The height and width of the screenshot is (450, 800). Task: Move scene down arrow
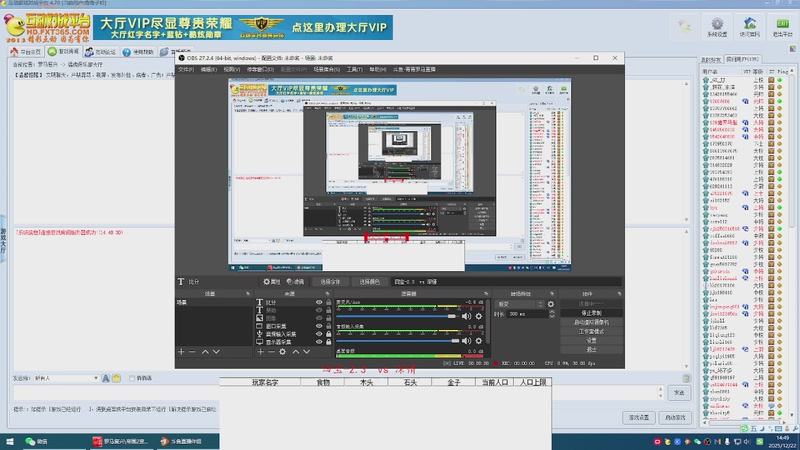216,352
